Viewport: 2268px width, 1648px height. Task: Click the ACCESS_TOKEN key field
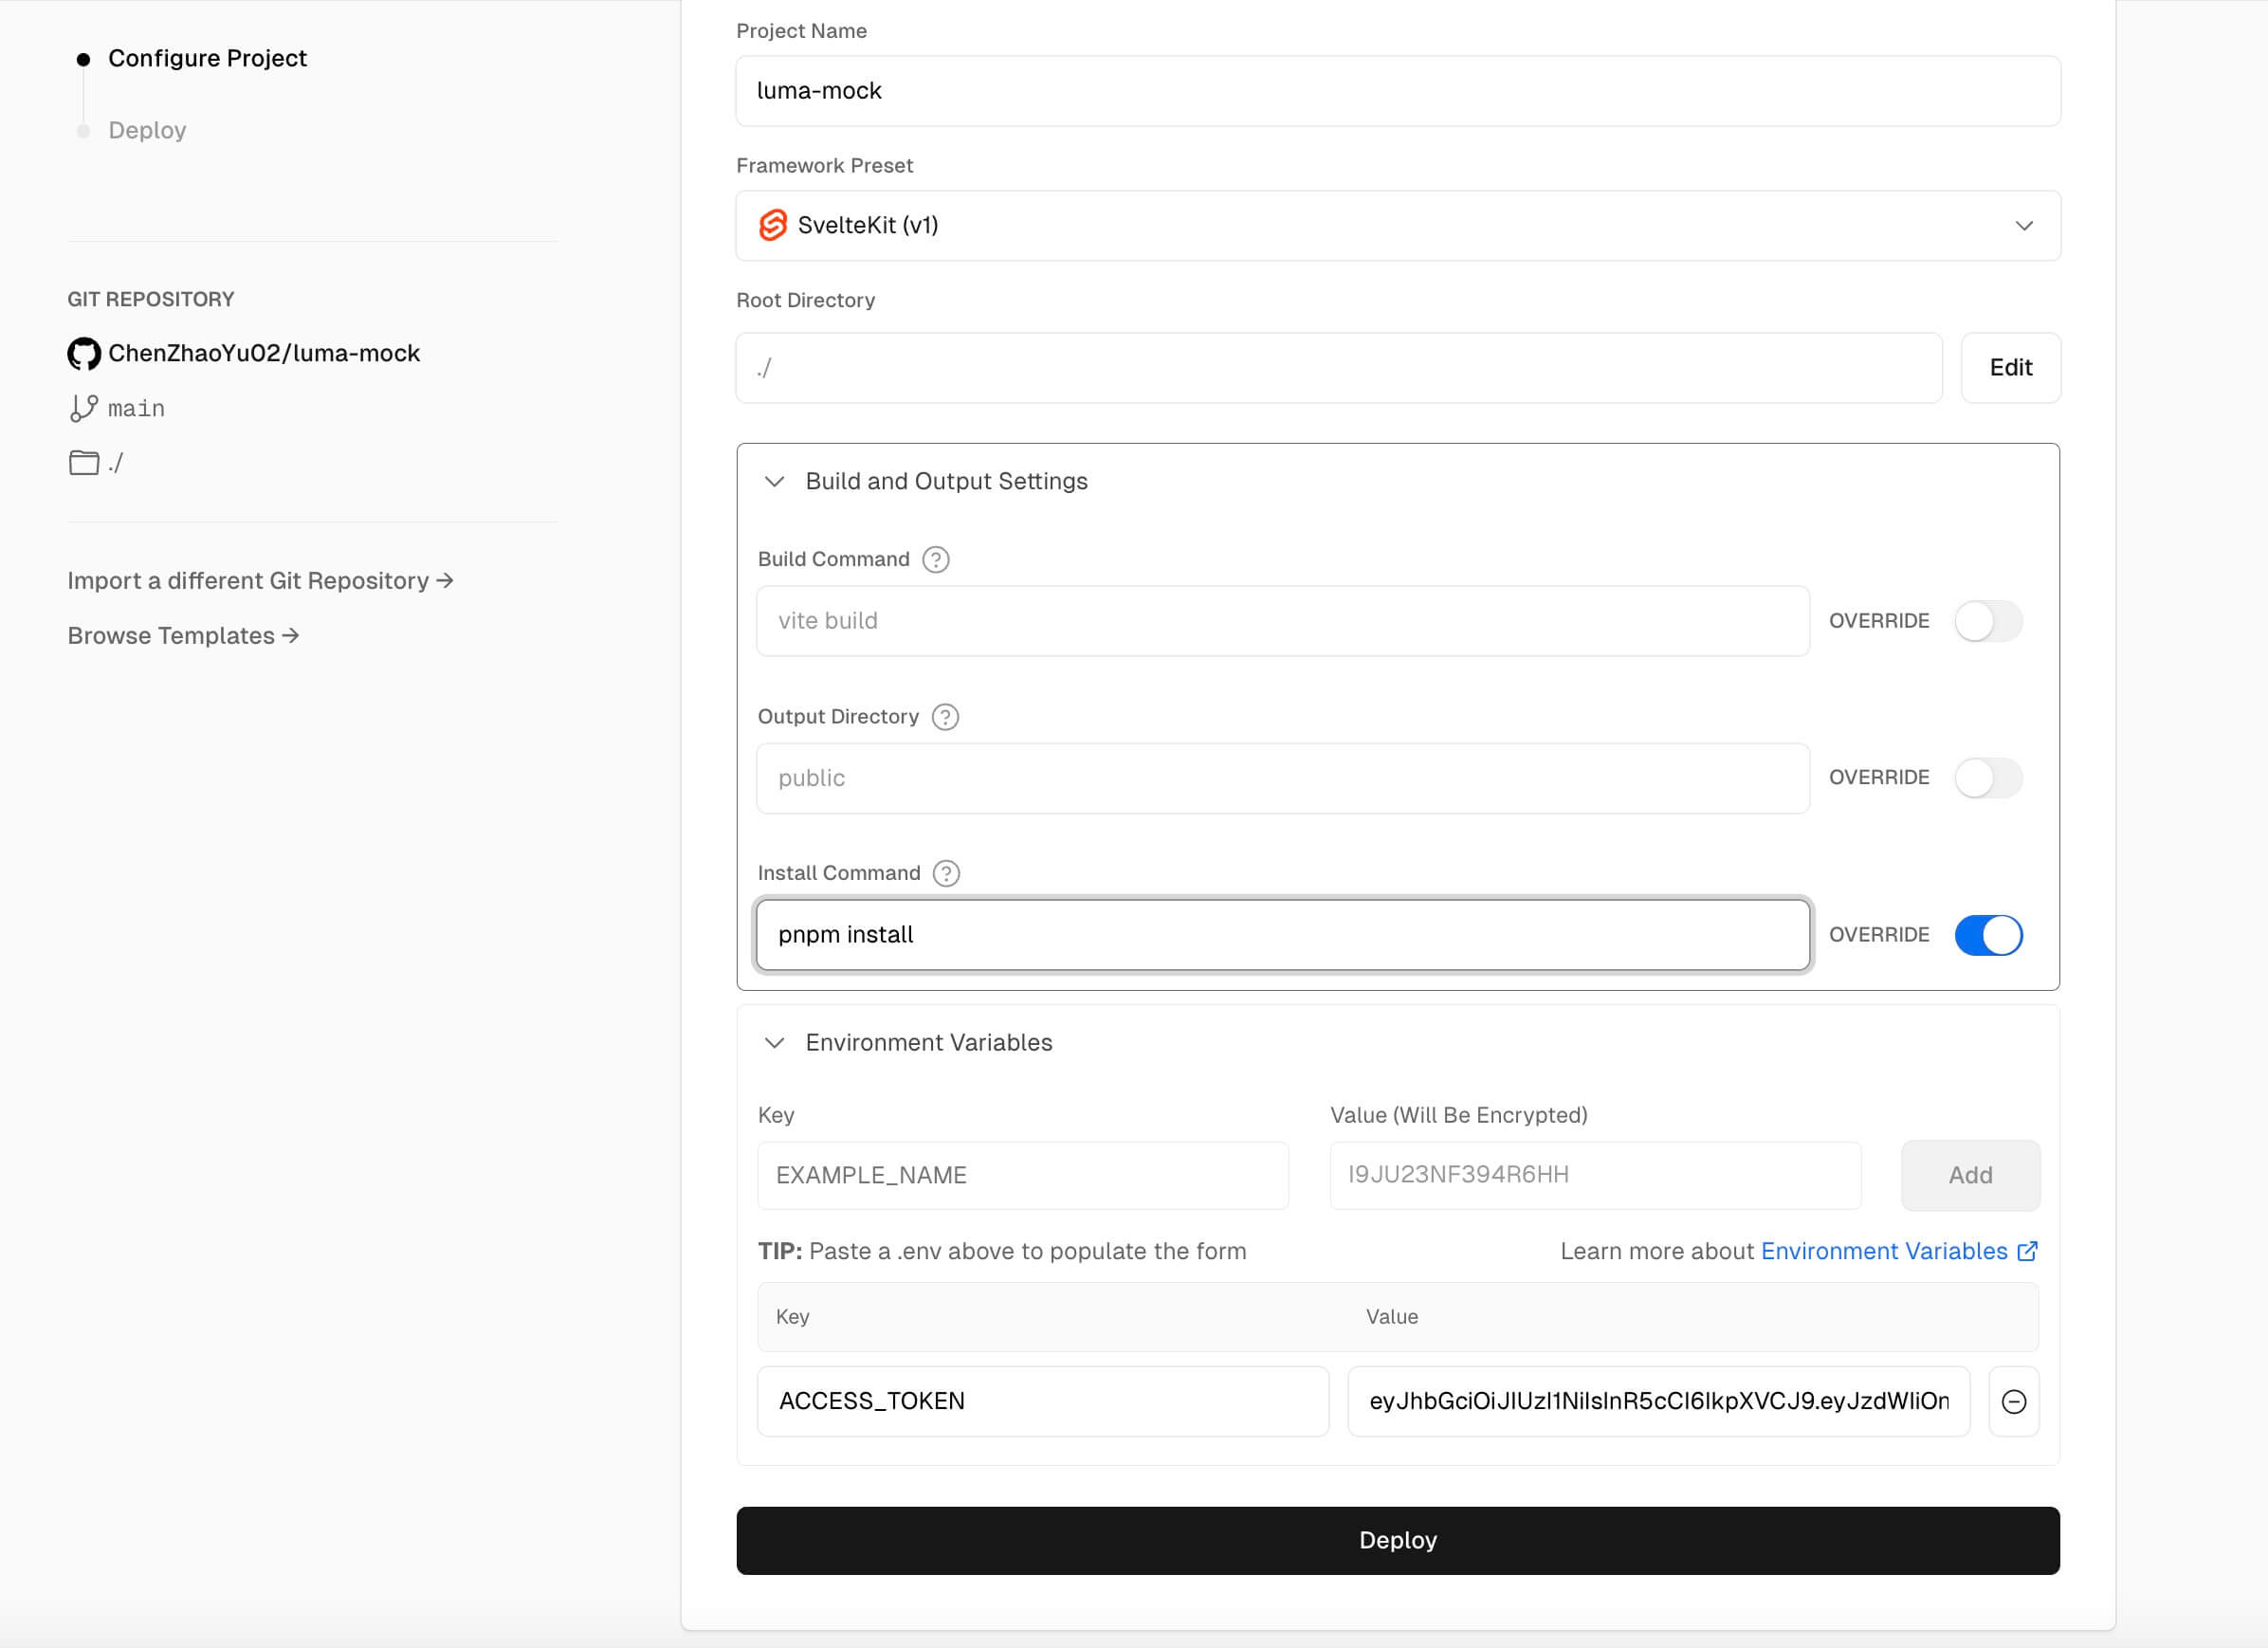[x=1043, y=1401]
